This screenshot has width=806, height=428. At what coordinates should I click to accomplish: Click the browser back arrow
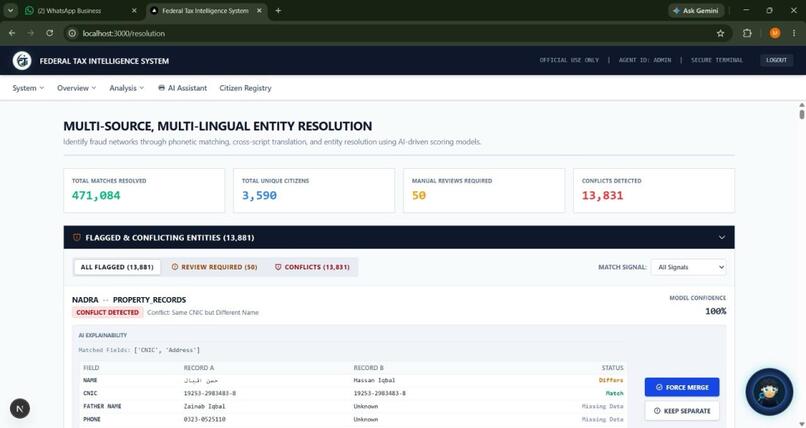[x=12, y=33]
